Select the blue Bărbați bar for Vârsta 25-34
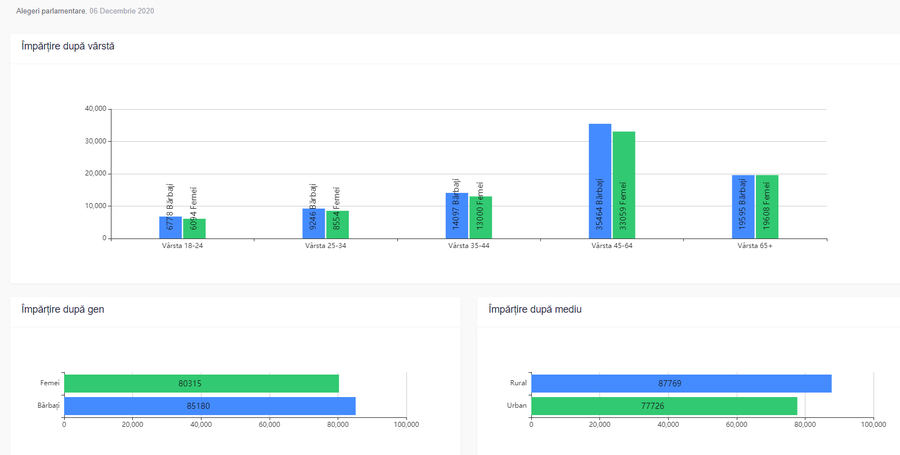Screen dimensions: 900x455 click(313, 224)
